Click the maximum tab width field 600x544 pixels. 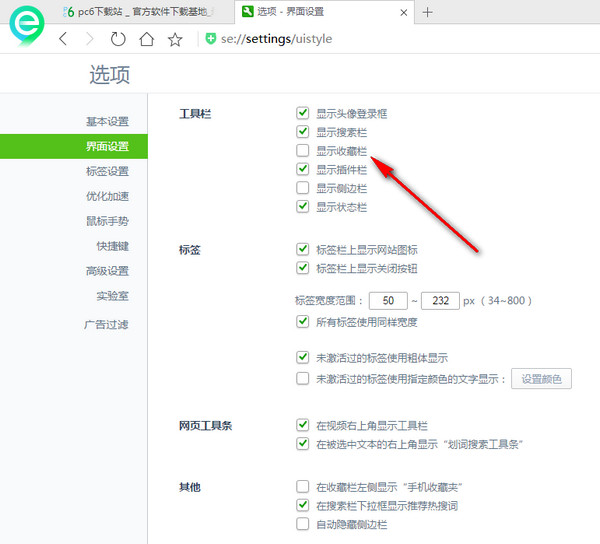[x=439, y=300]
